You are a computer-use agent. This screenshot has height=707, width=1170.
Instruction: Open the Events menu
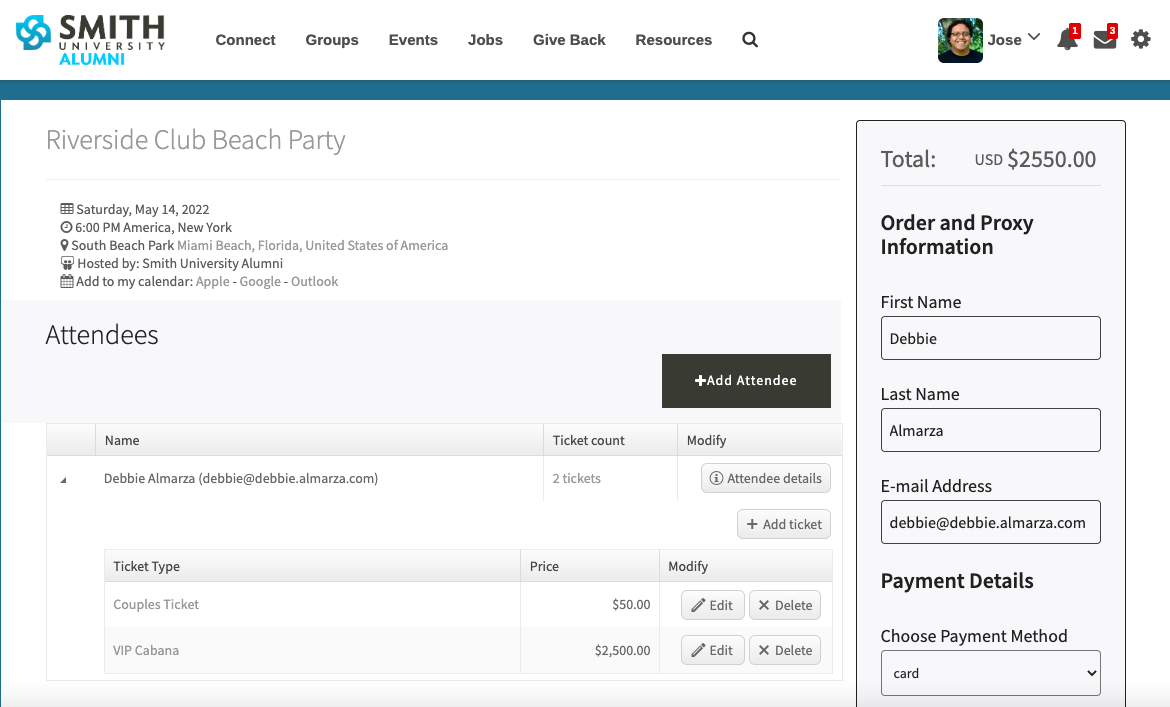click(x=413, y=40)
